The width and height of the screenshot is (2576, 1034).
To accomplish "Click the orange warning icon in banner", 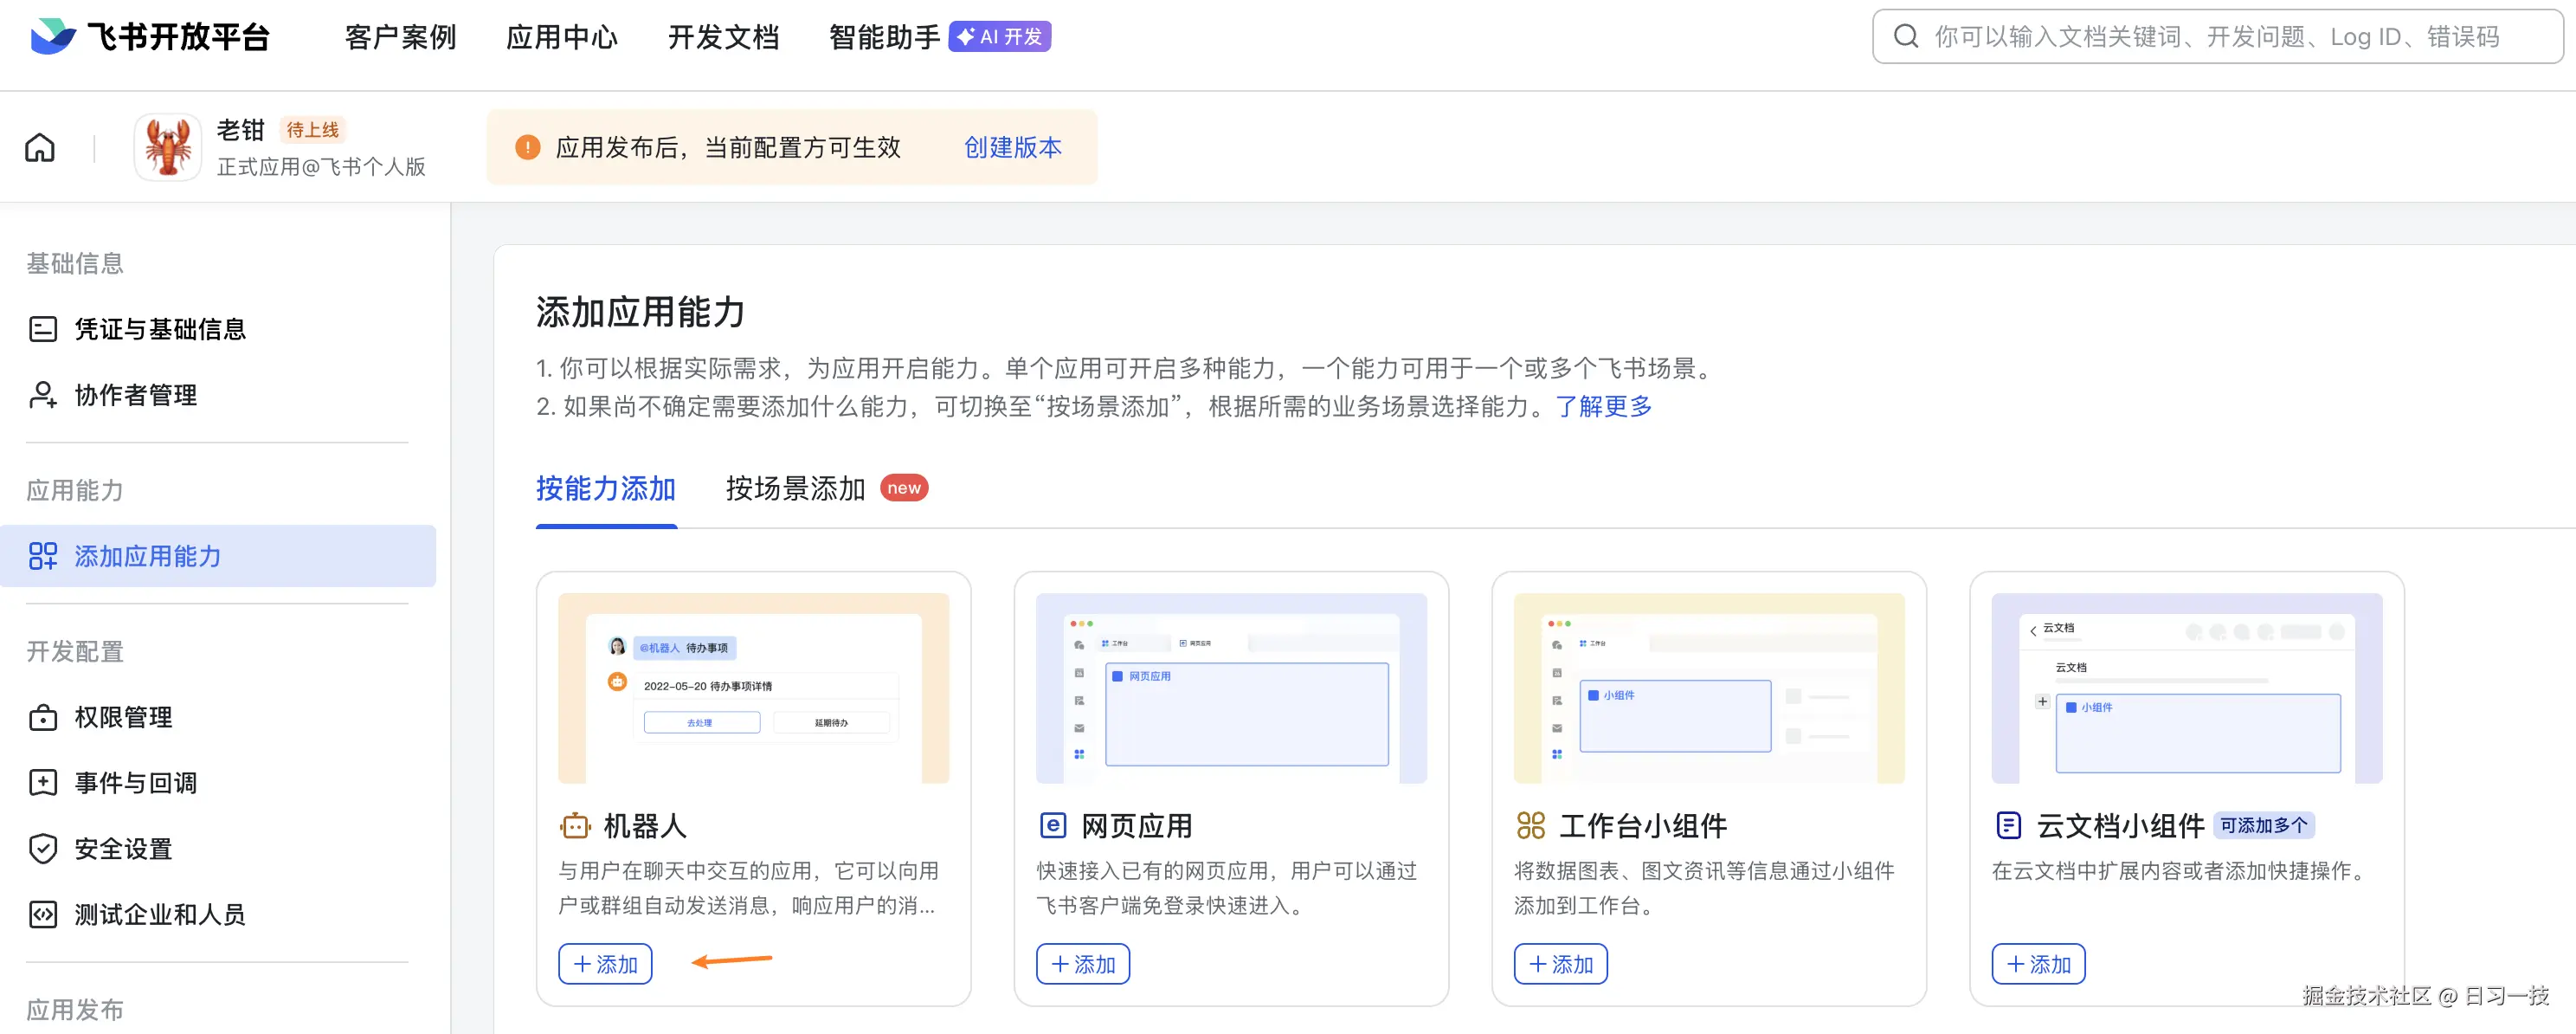I will 527,148.
